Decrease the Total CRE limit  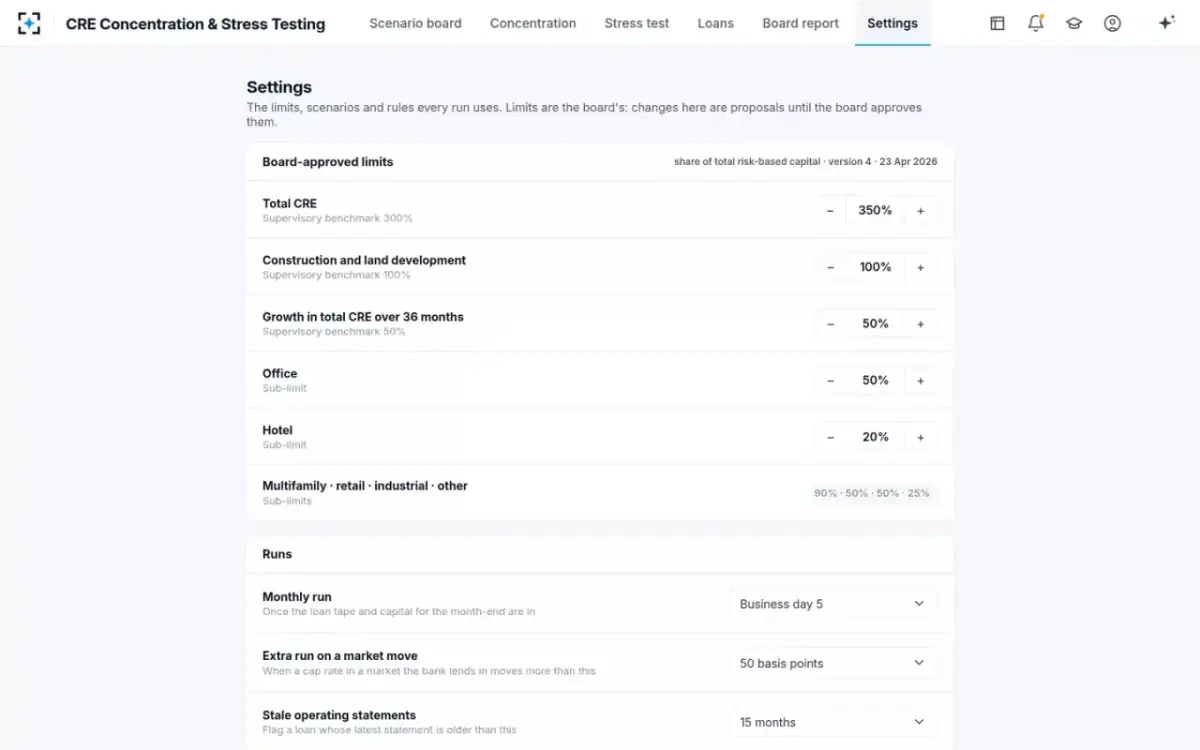click(x=830, y=211)
